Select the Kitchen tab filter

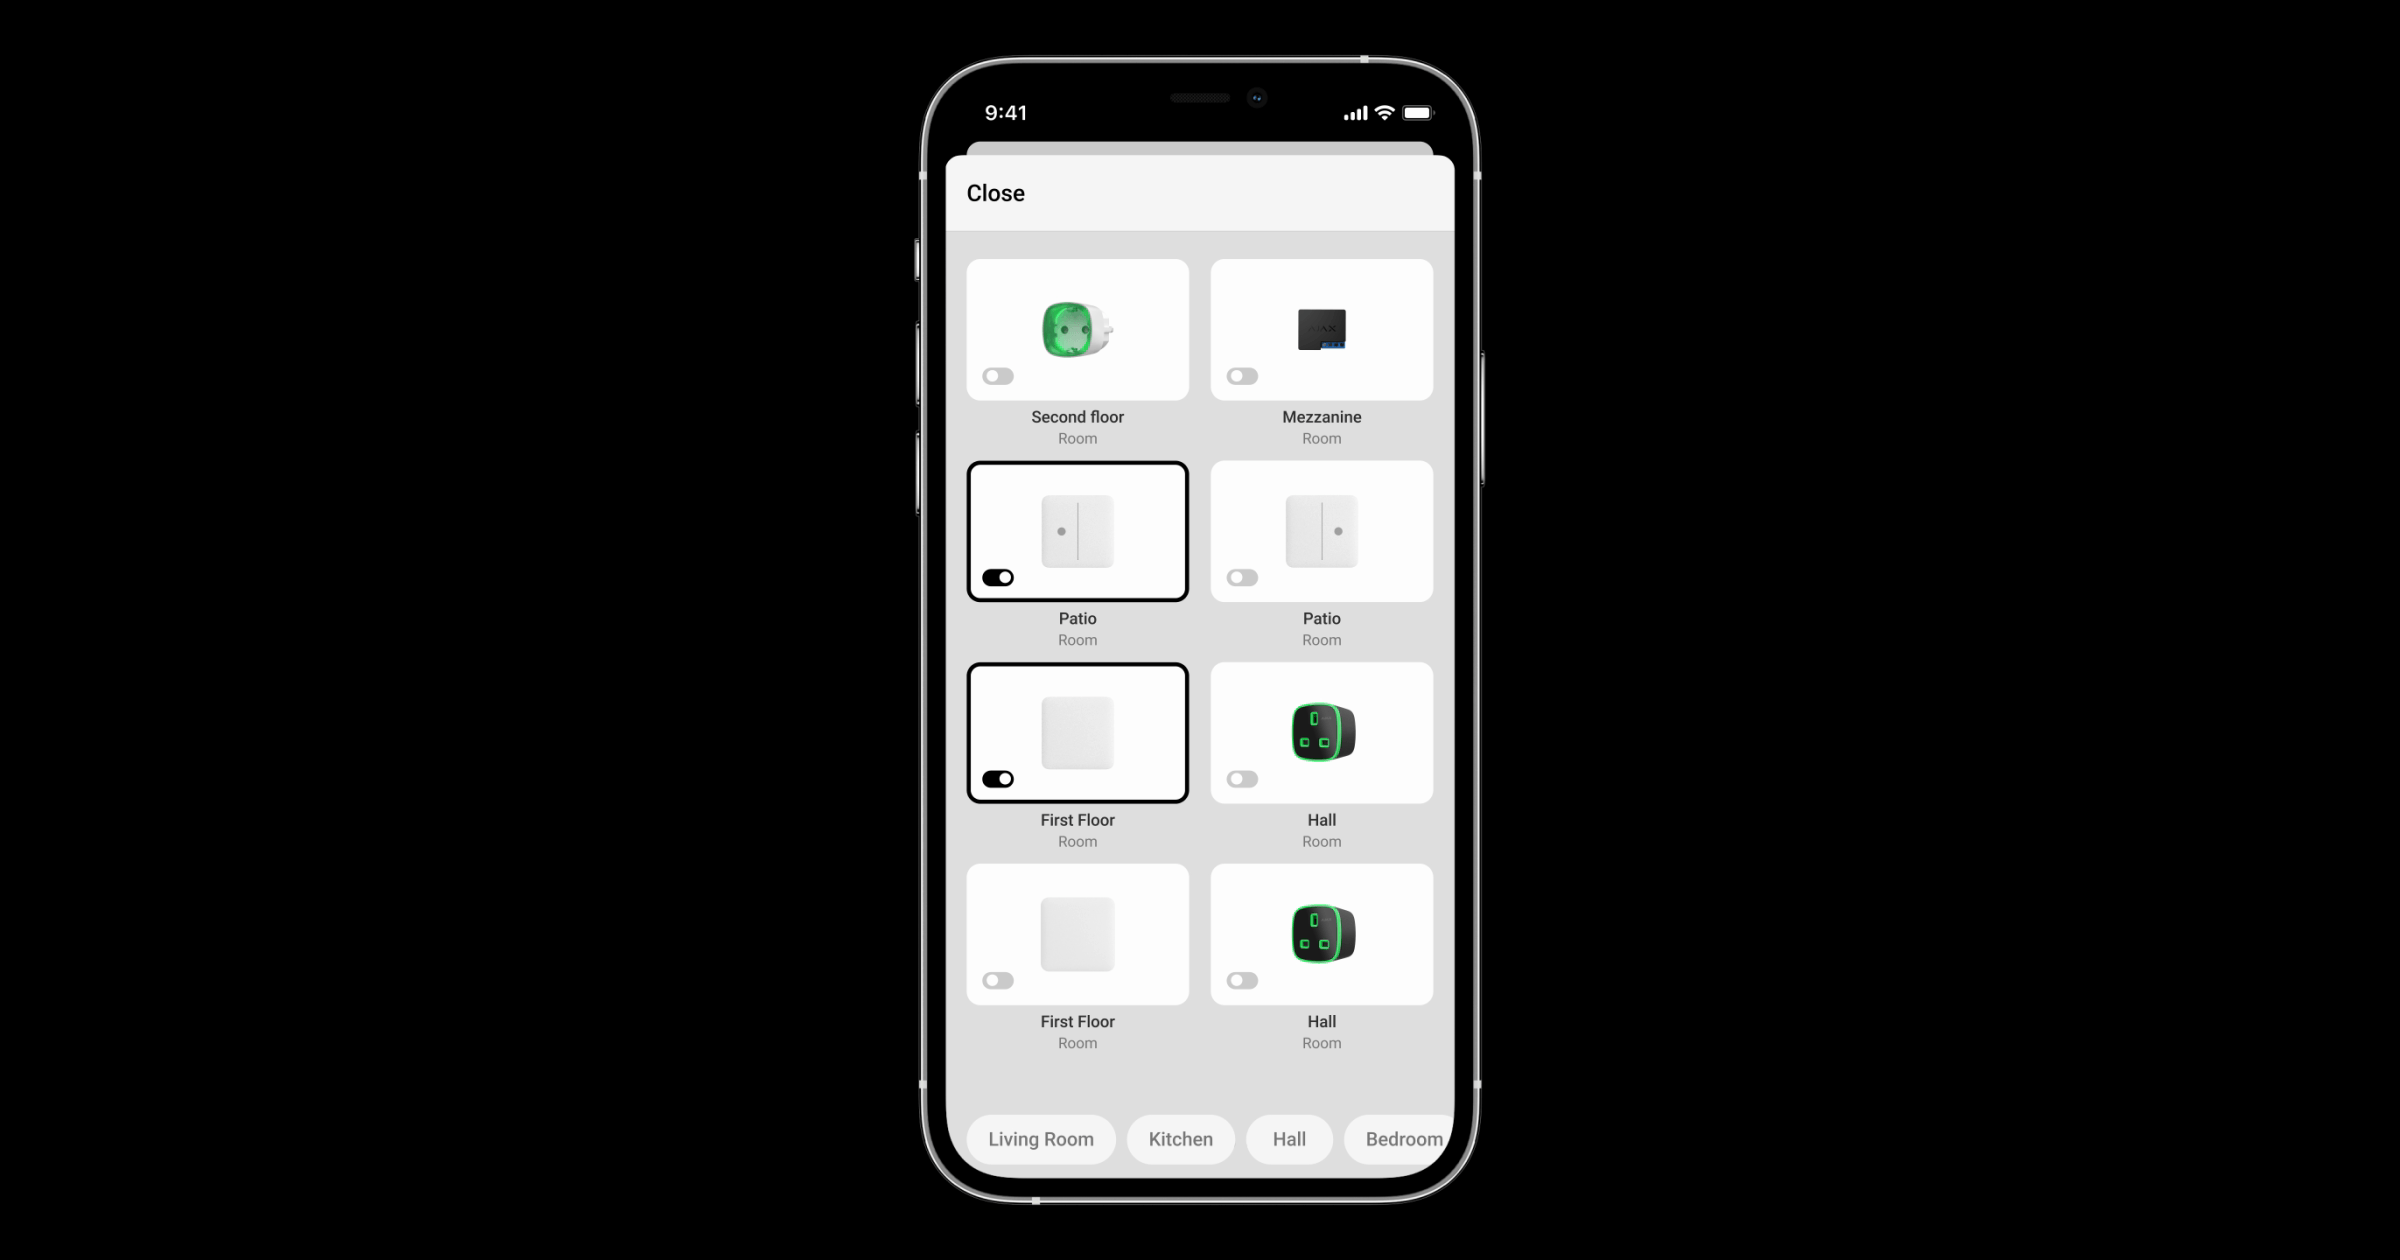pos(1181,1138)
